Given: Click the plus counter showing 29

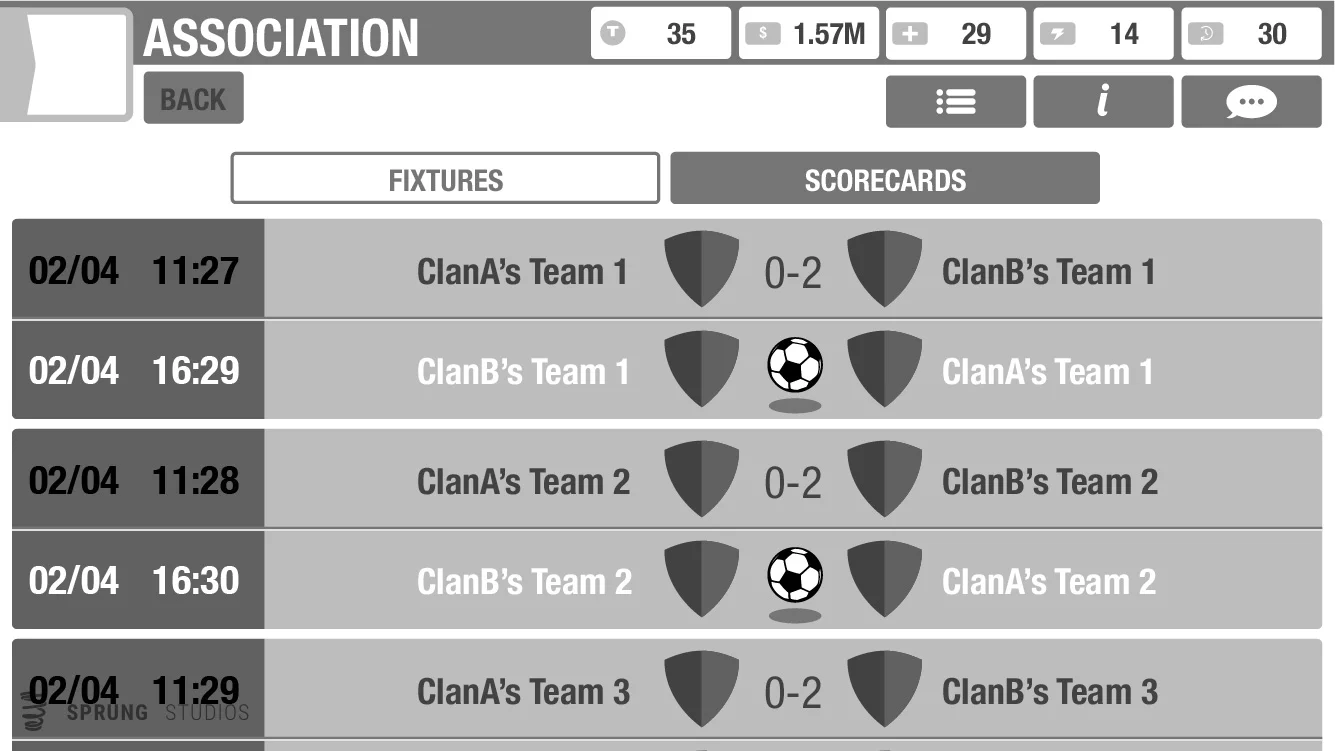Looking at the screenshot, I should (x=955, y=34).
